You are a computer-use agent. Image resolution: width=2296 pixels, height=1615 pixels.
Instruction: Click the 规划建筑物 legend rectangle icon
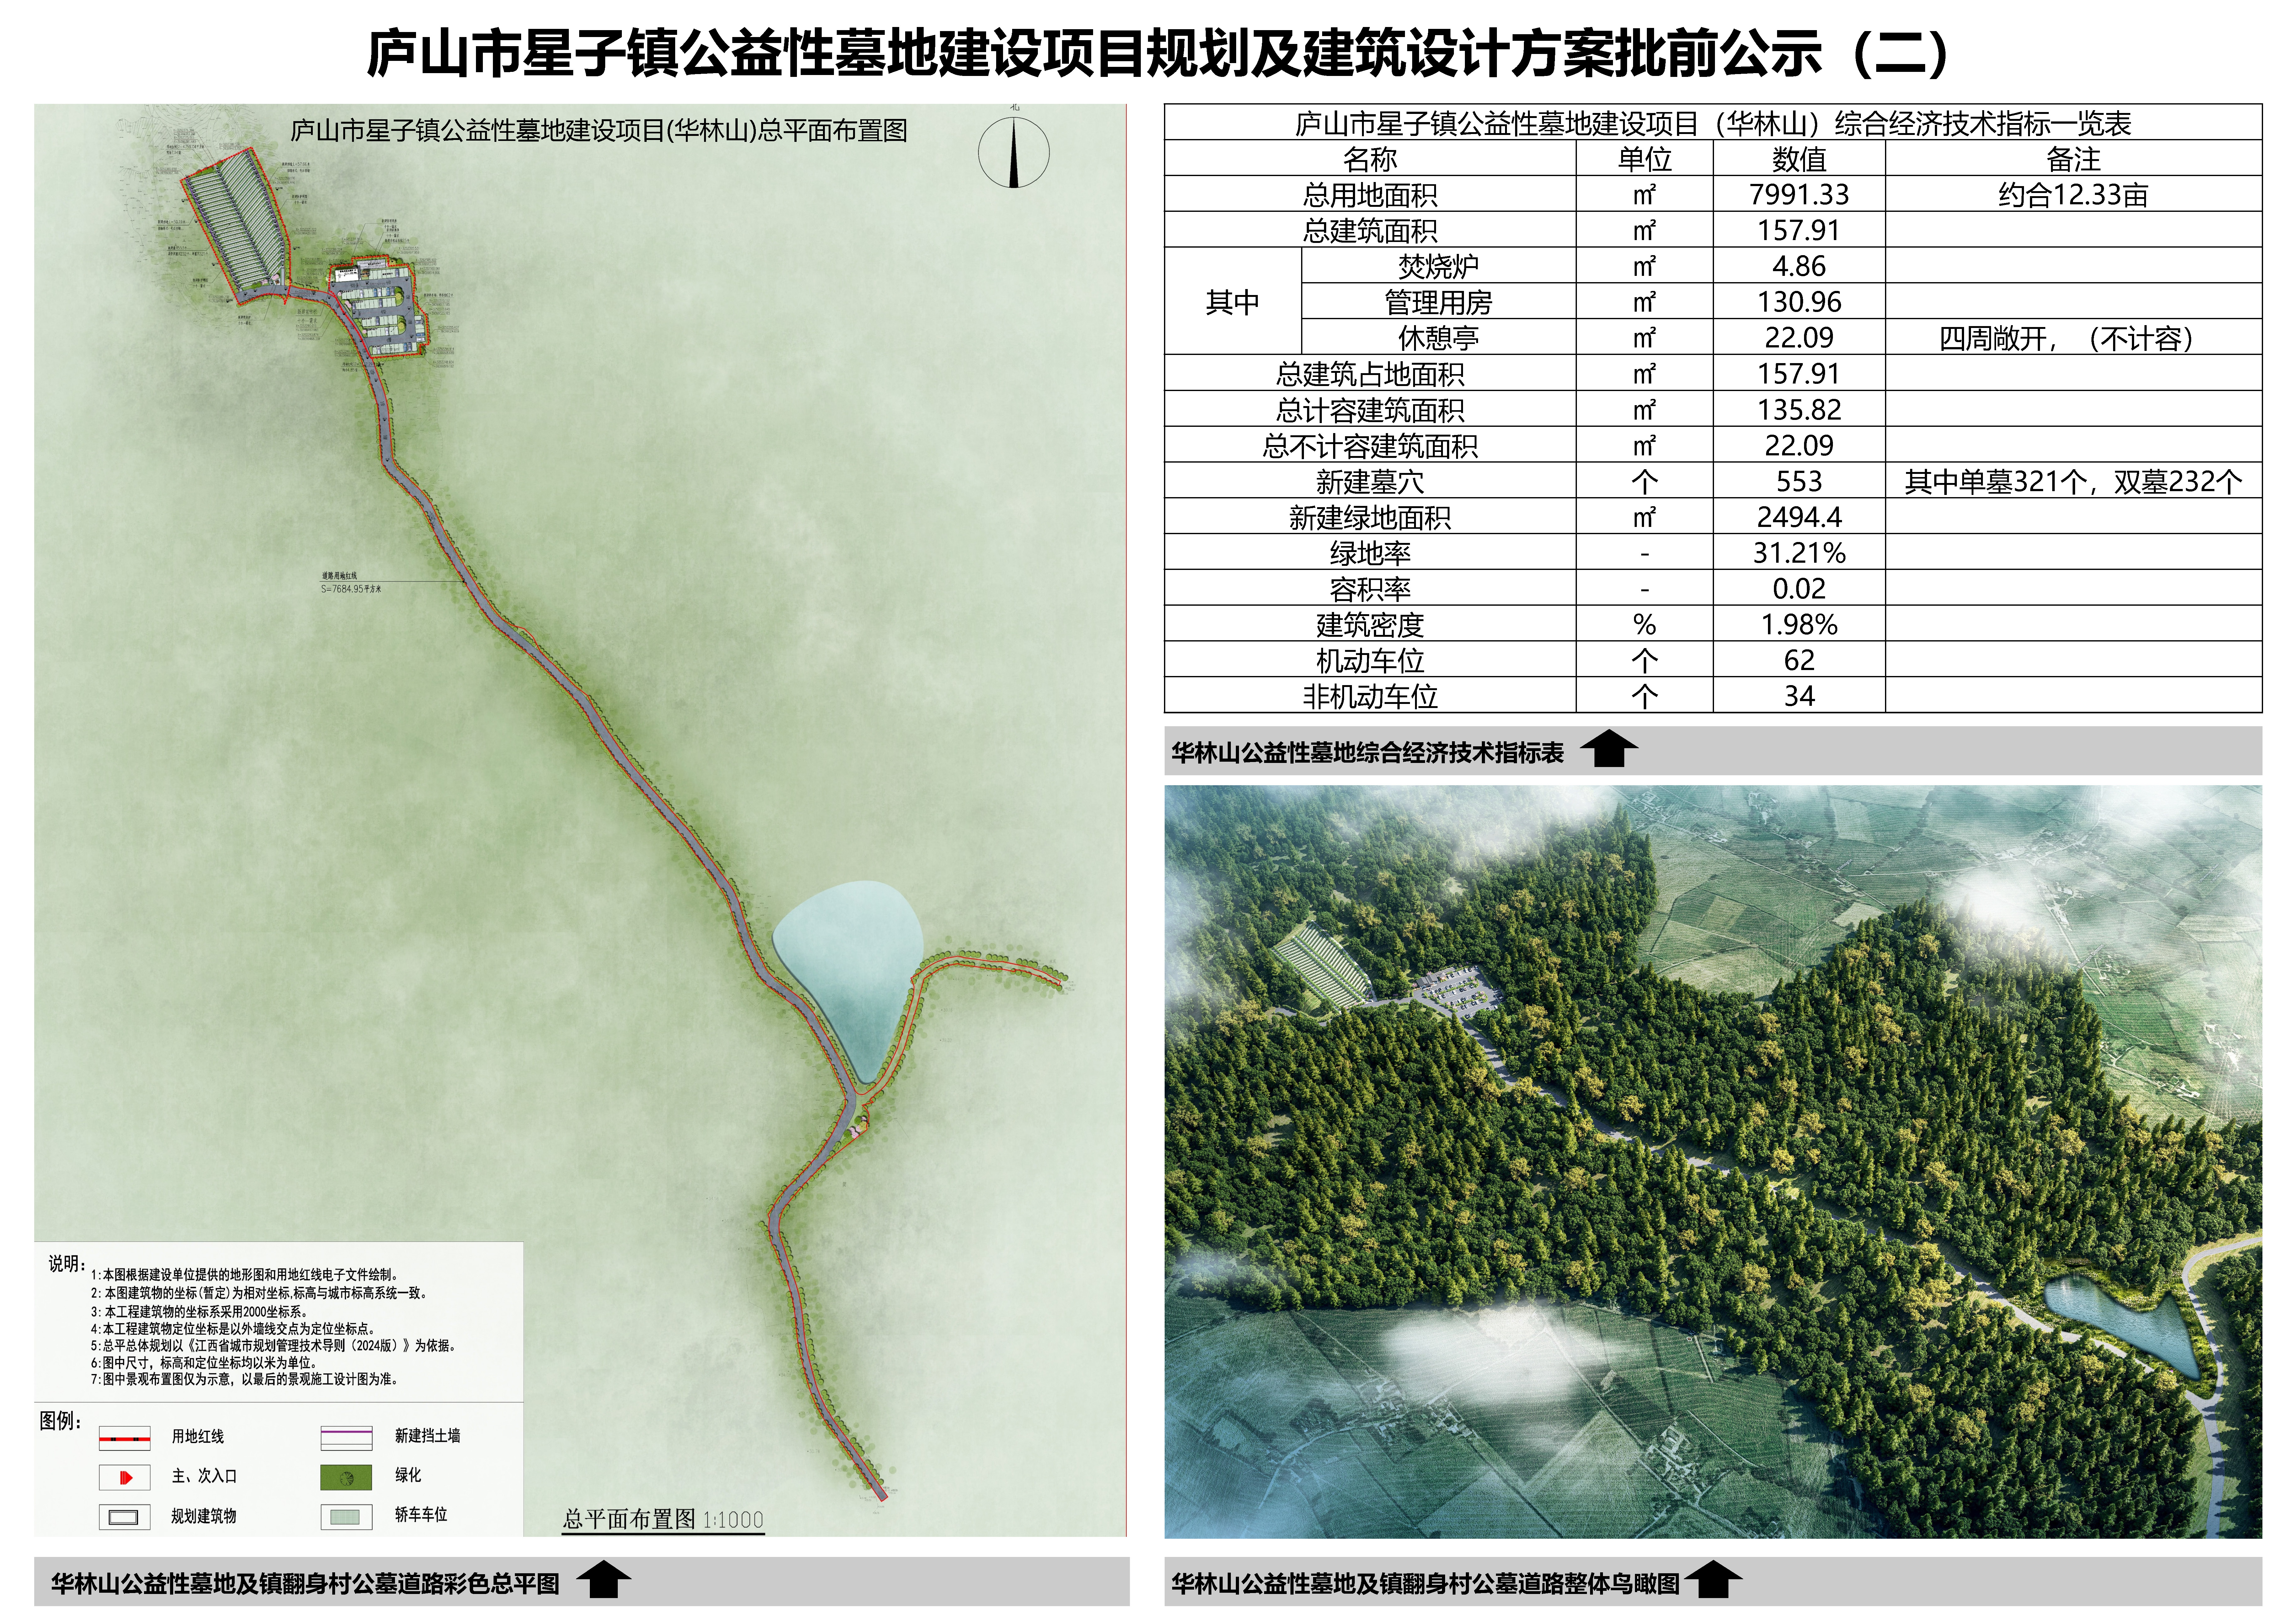pyautogui.click(x=124, y=1517)
